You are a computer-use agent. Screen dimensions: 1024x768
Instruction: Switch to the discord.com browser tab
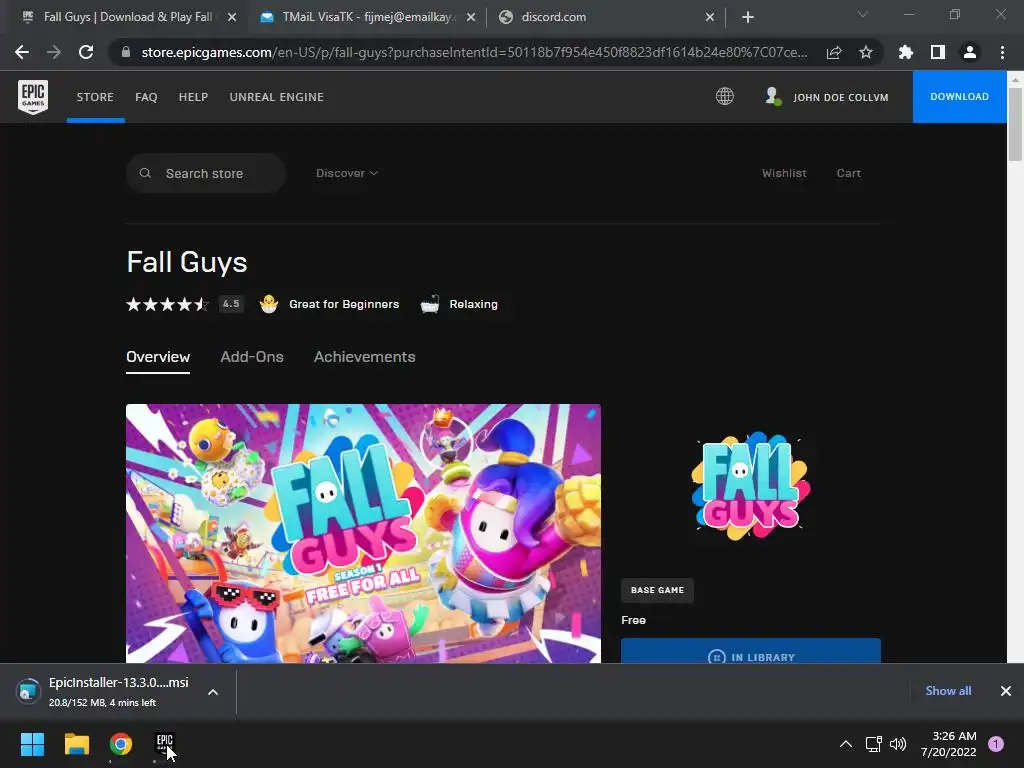click(x=605, y=17)
